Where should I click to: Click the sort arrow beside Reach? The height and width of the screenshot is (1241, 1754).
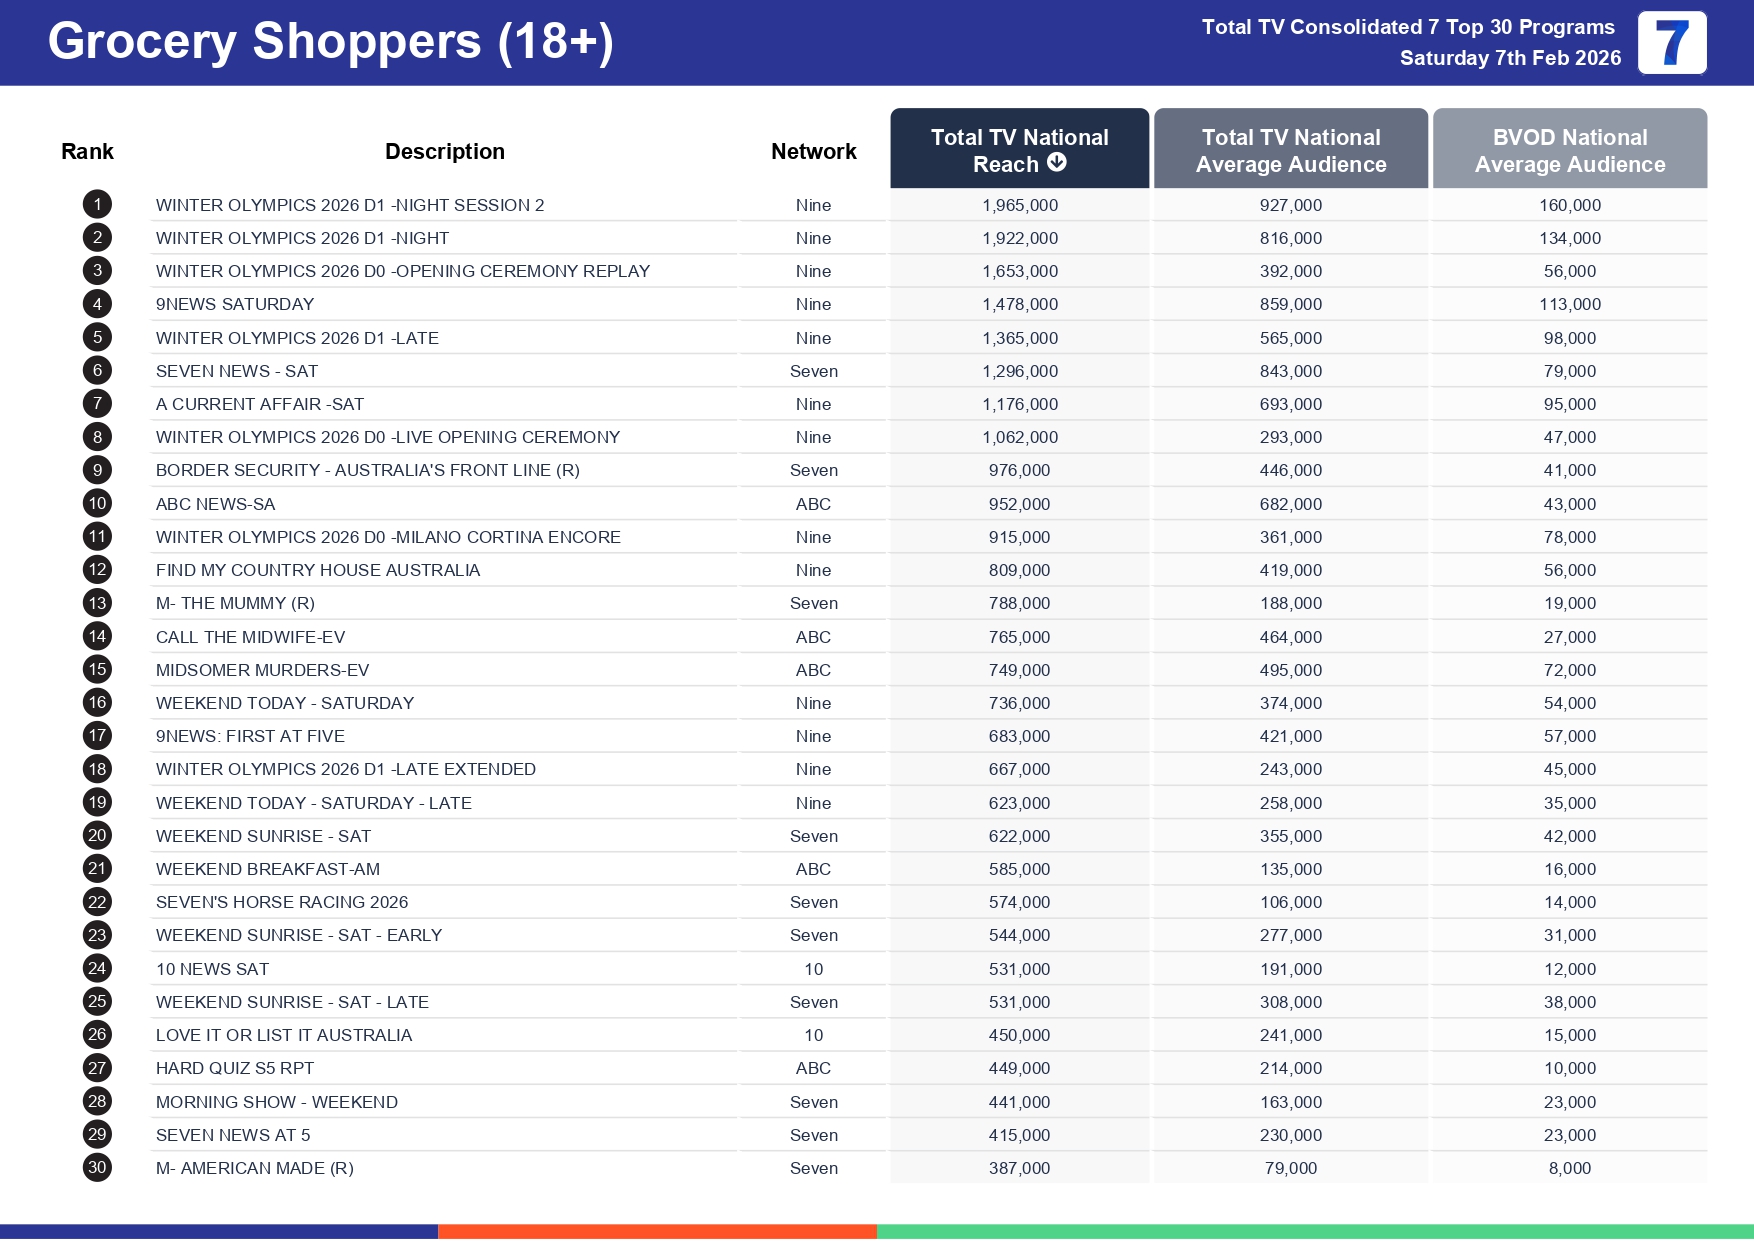[x=1056, y=163]
